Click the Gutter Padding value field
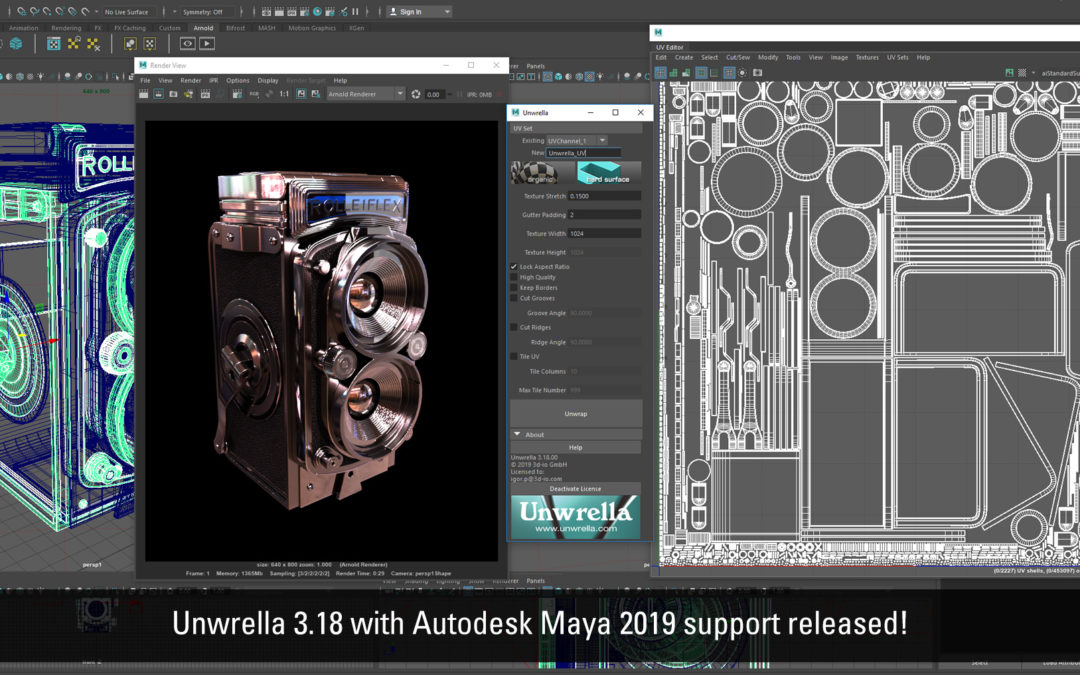This screenshot has height=675, width=1080. coord(605,215)
